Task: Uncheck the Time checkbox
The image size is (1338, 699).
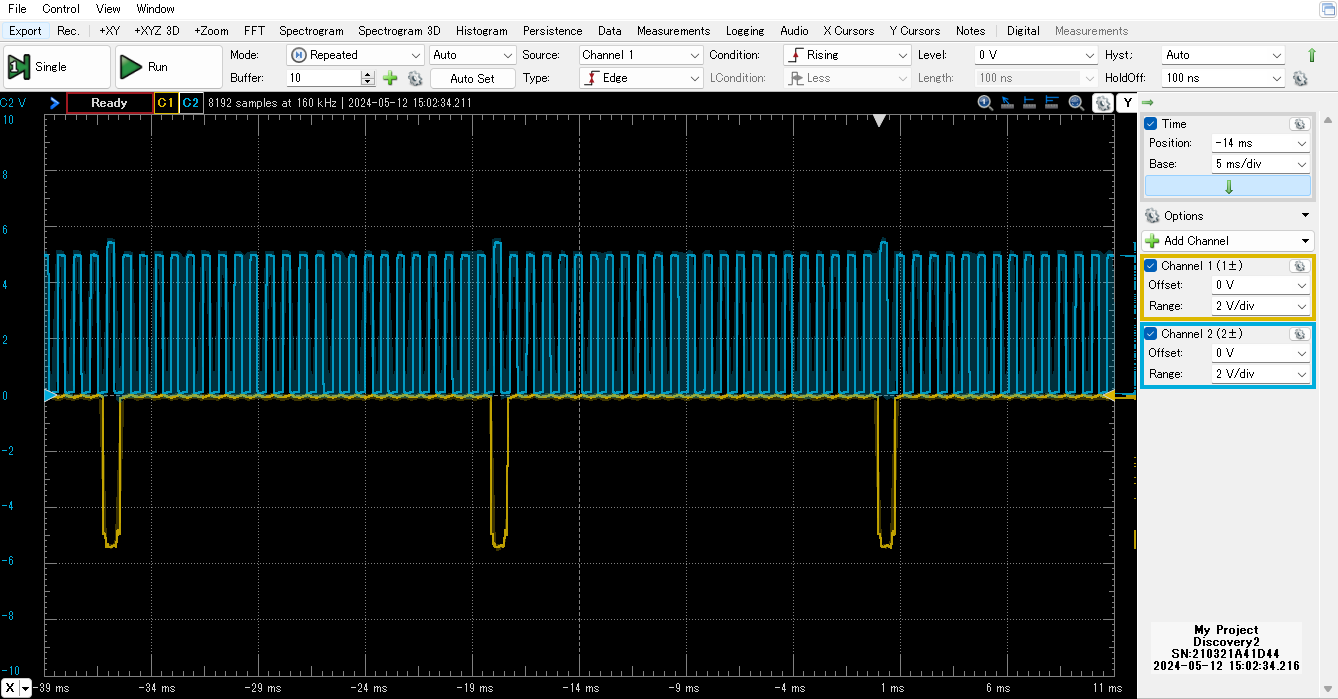Action: coord(1151,124)
